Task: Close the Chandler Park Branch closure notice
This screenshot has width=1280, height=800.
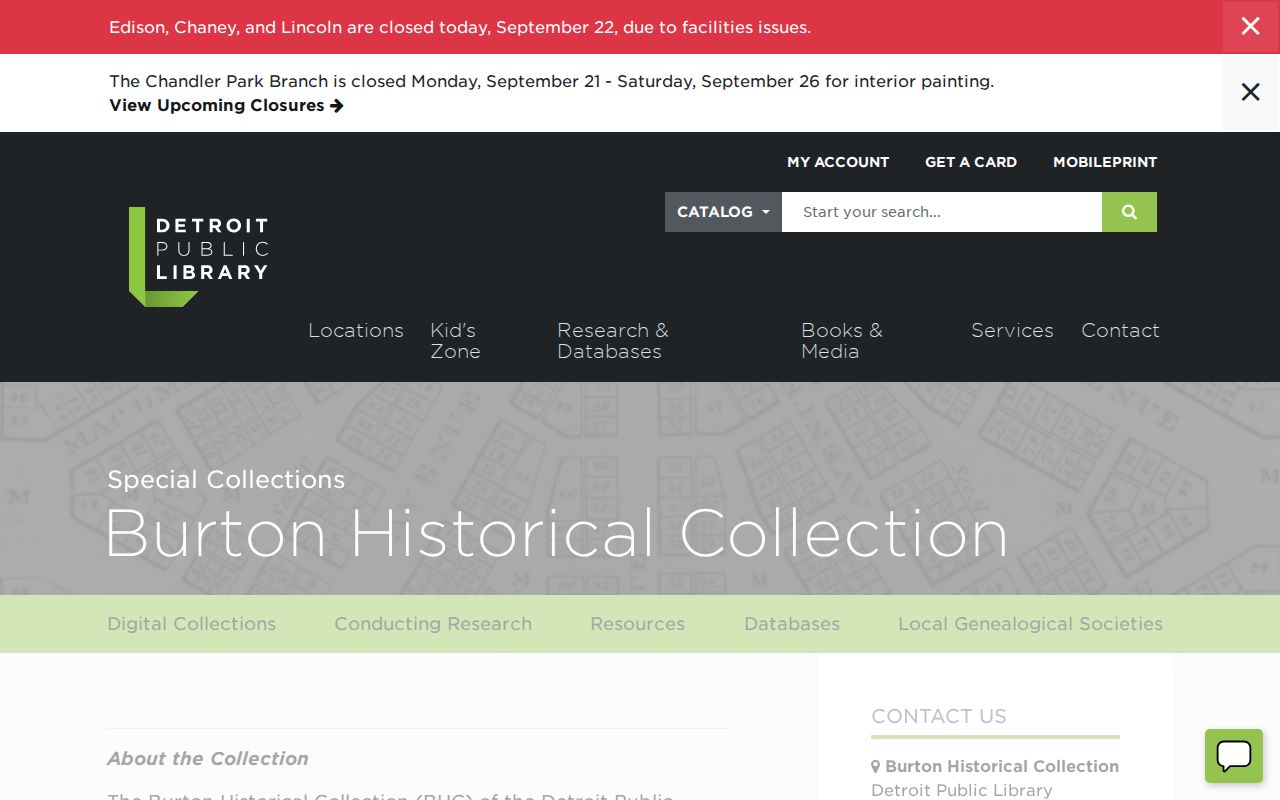Action: click(x=1251, y=92)
